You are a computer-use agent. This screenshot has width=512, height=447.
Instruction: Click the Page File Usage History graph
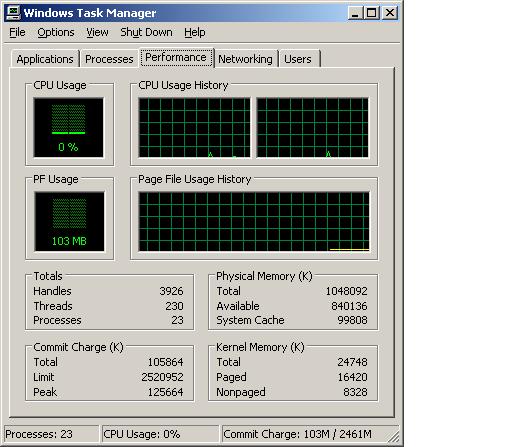[x=254, y=222]
